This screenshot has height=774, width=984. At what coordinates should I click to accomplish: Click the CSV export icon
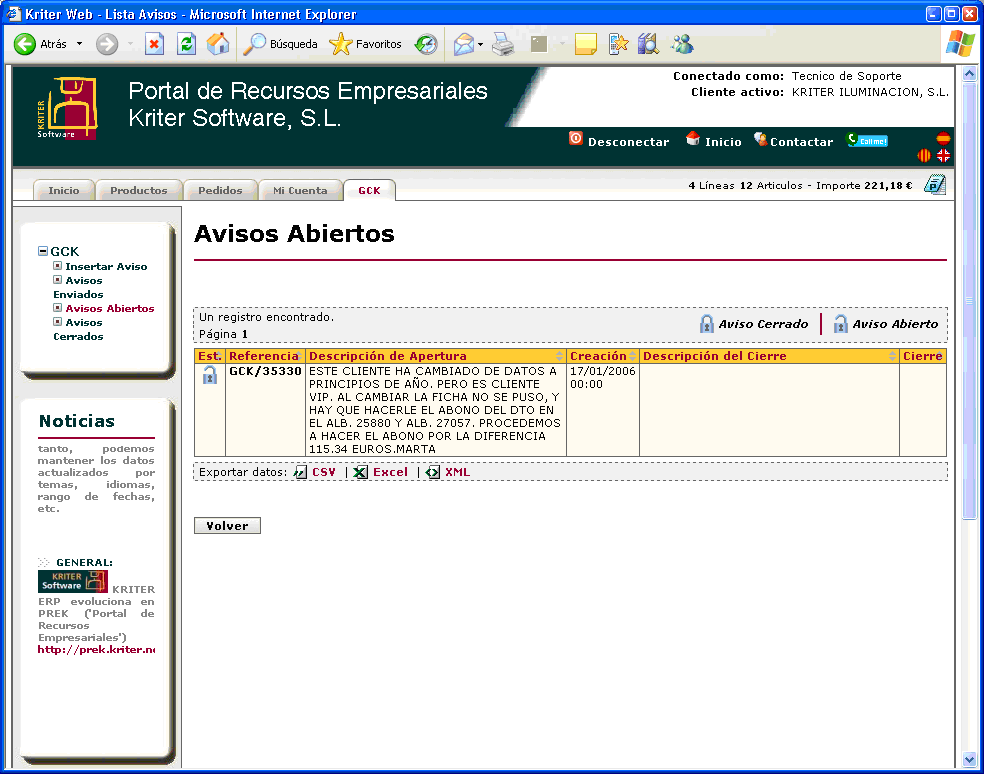[x=301, y=472]
